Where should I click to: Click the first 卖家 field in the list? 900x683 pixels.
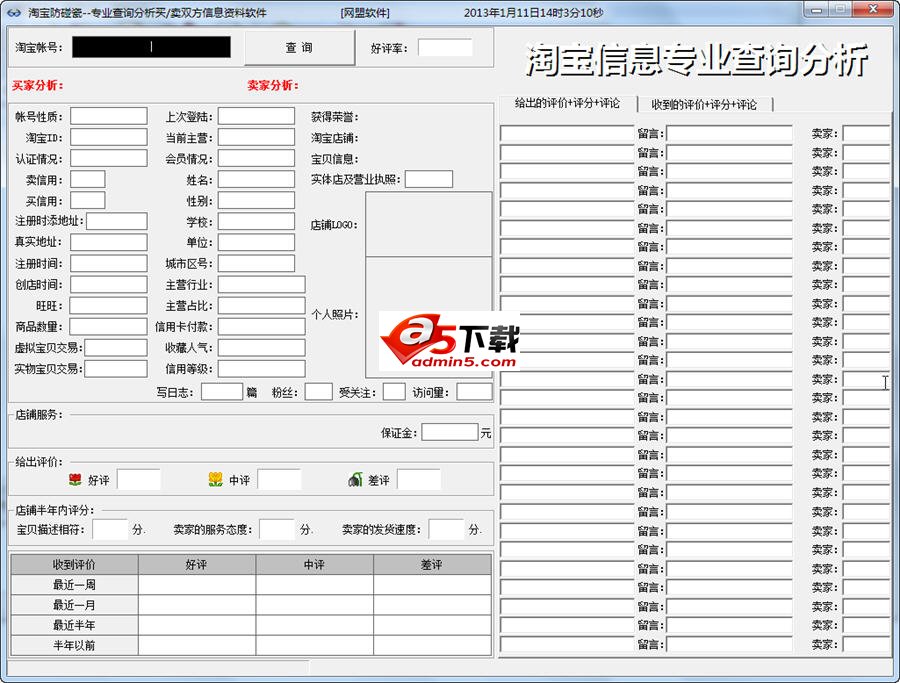[x=866, y=134]
